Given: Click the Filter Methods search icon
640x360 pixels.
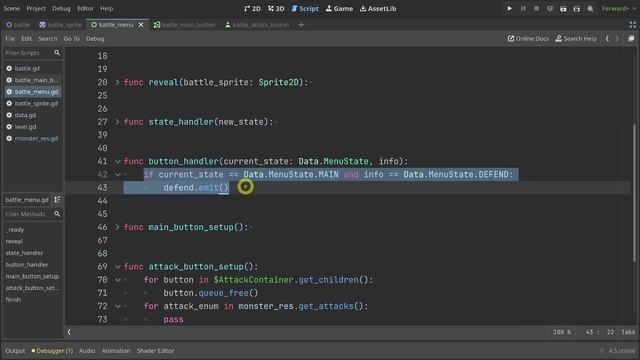Looking at the screenshot, I should point(57,213).
